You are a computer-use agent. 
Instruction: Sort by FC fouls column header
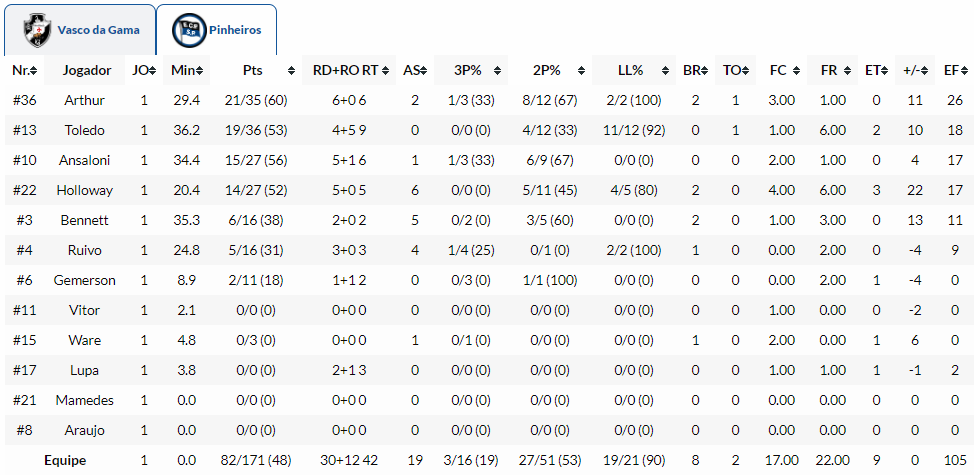tap(778, 71)
